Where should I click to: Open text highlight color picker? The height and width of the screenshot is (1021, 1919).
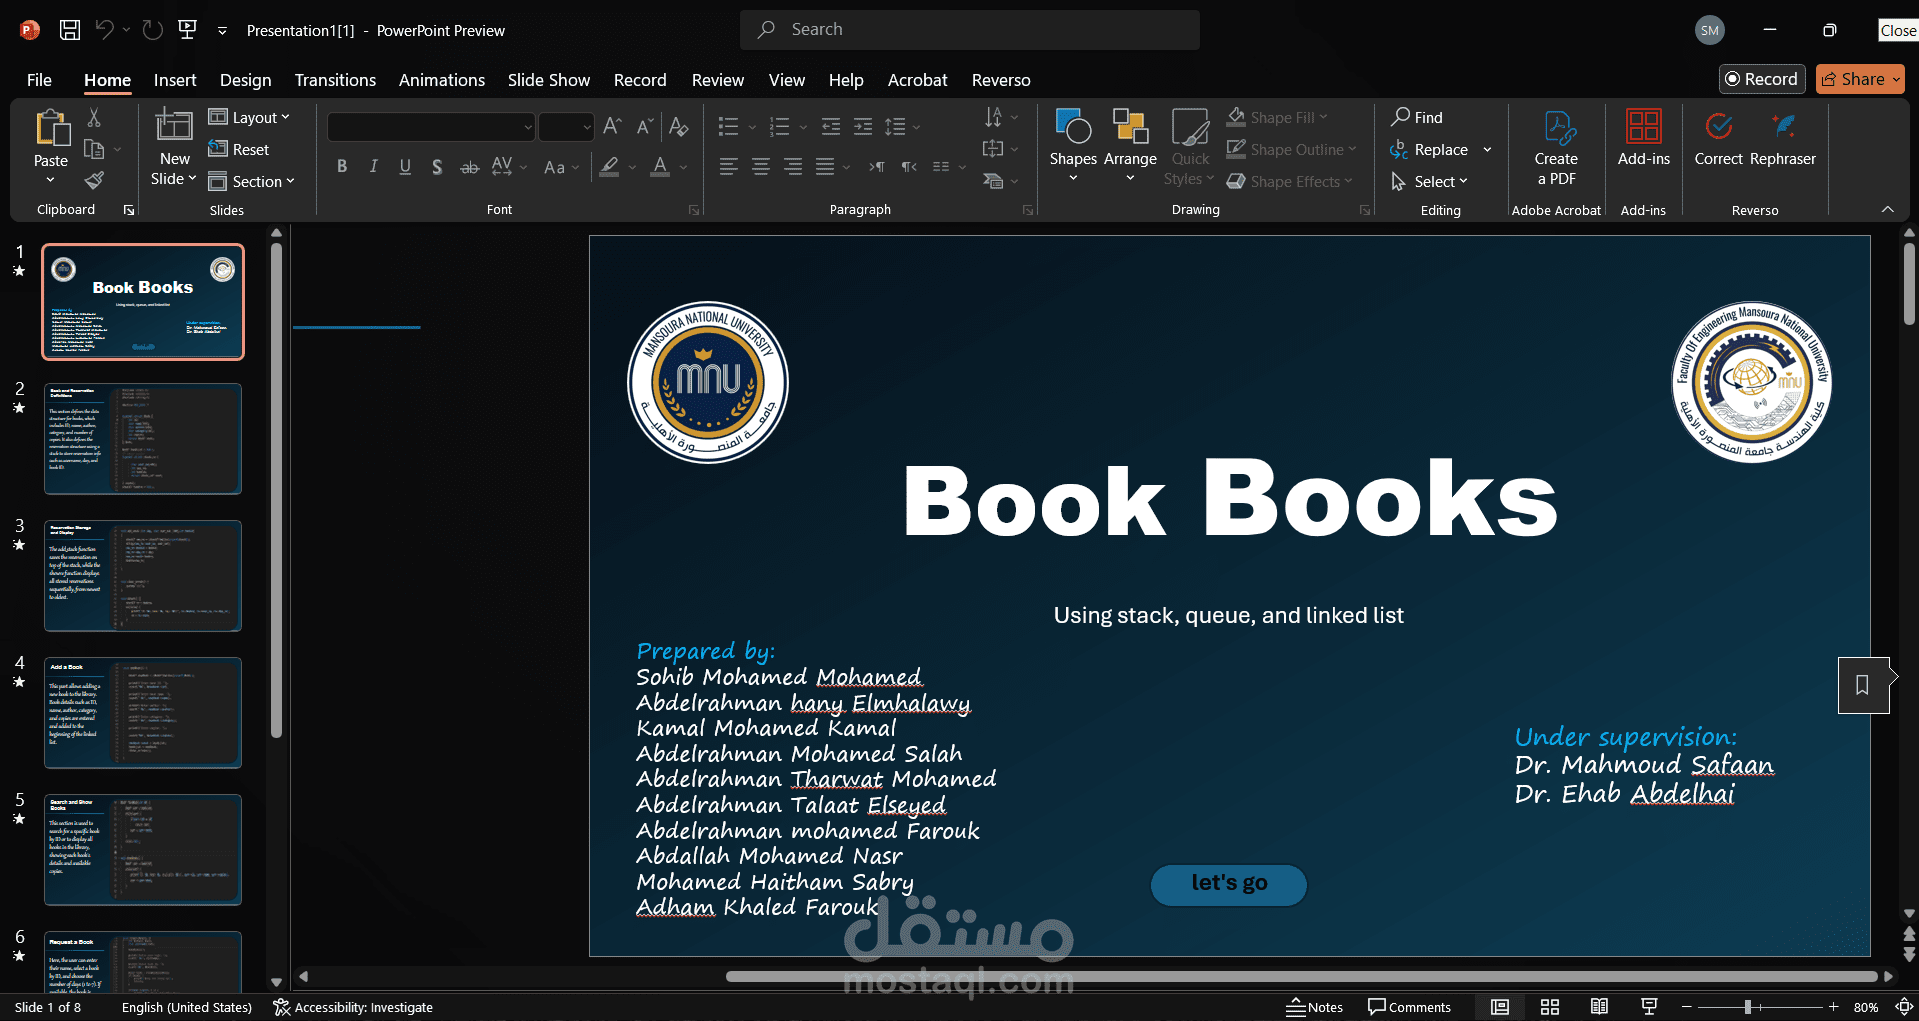[609, 167]
